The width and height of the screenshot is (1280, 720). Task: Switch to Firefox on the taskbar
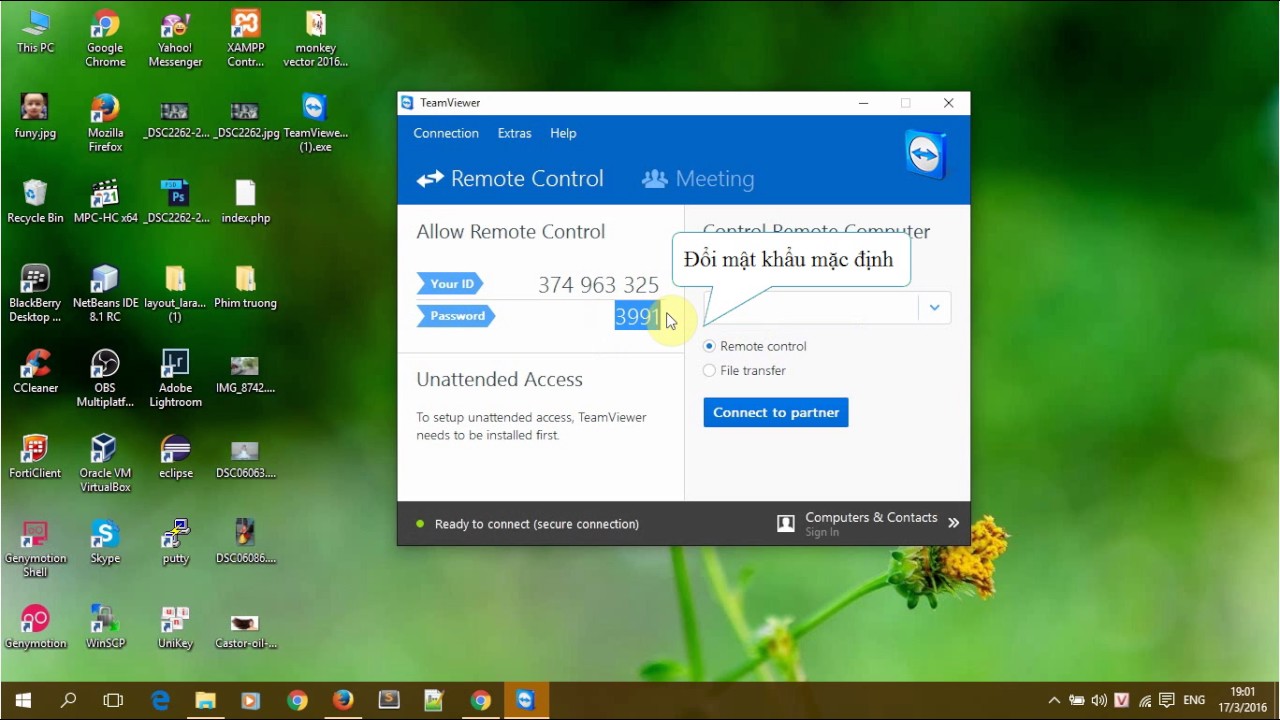click(343, 700)
